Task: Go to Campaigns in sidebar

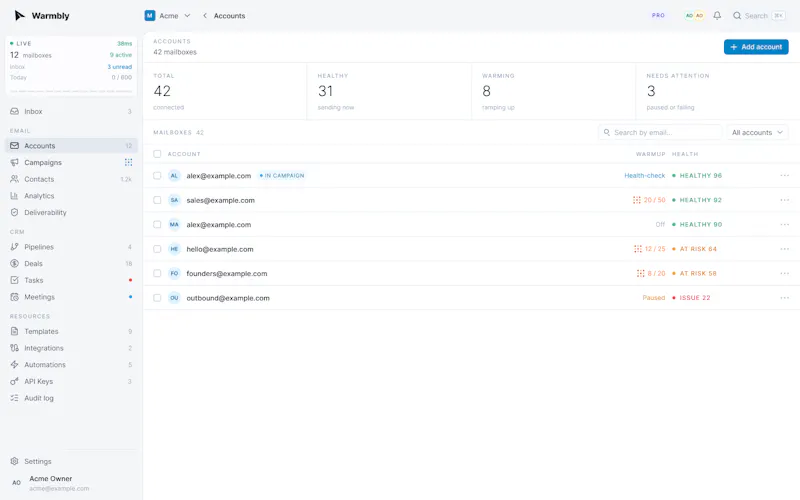Action: 71,162
